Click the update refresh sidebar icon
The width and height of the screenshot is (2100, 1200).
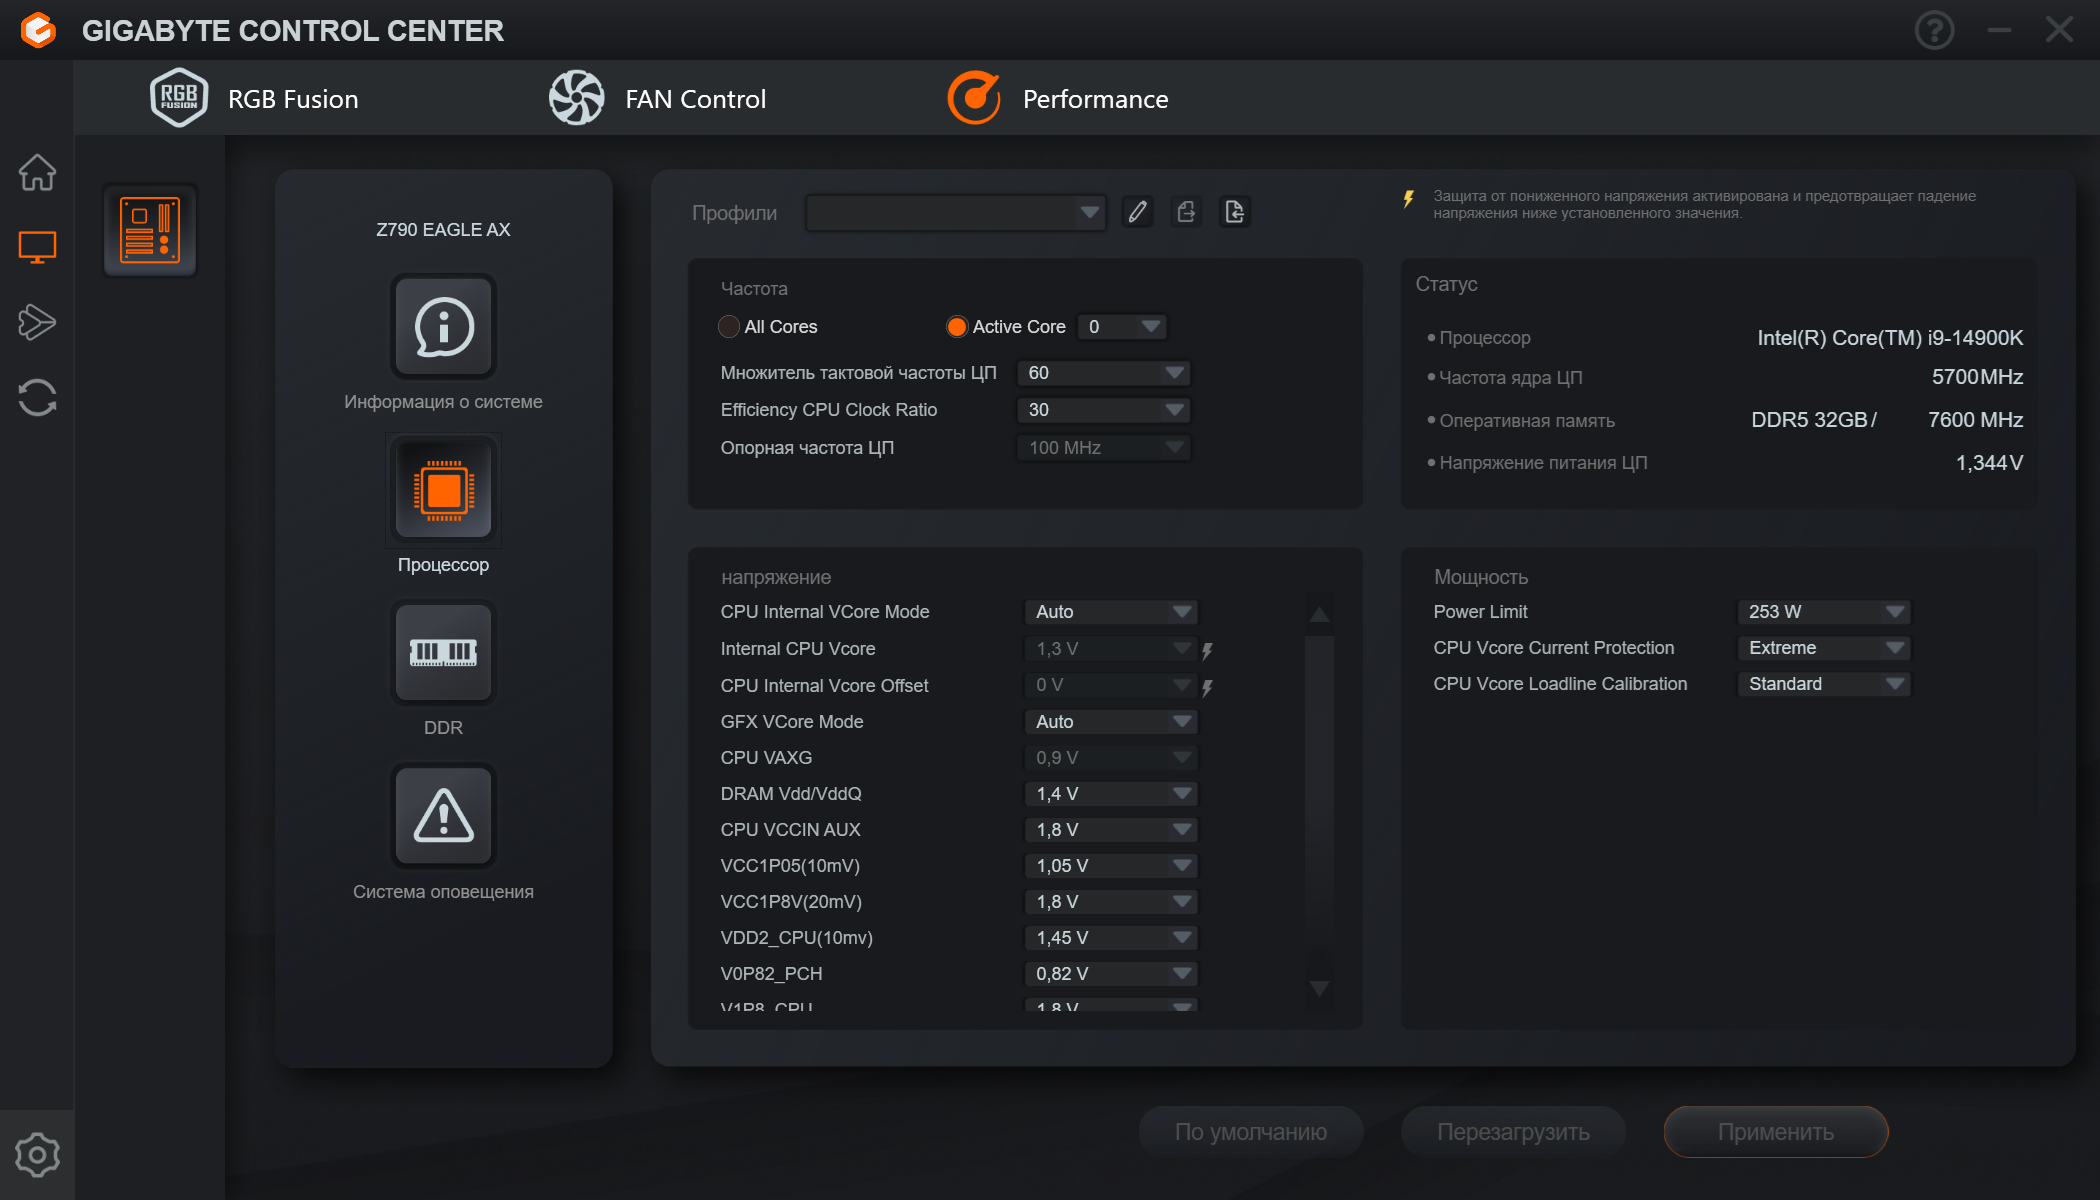tap(37, 397)
